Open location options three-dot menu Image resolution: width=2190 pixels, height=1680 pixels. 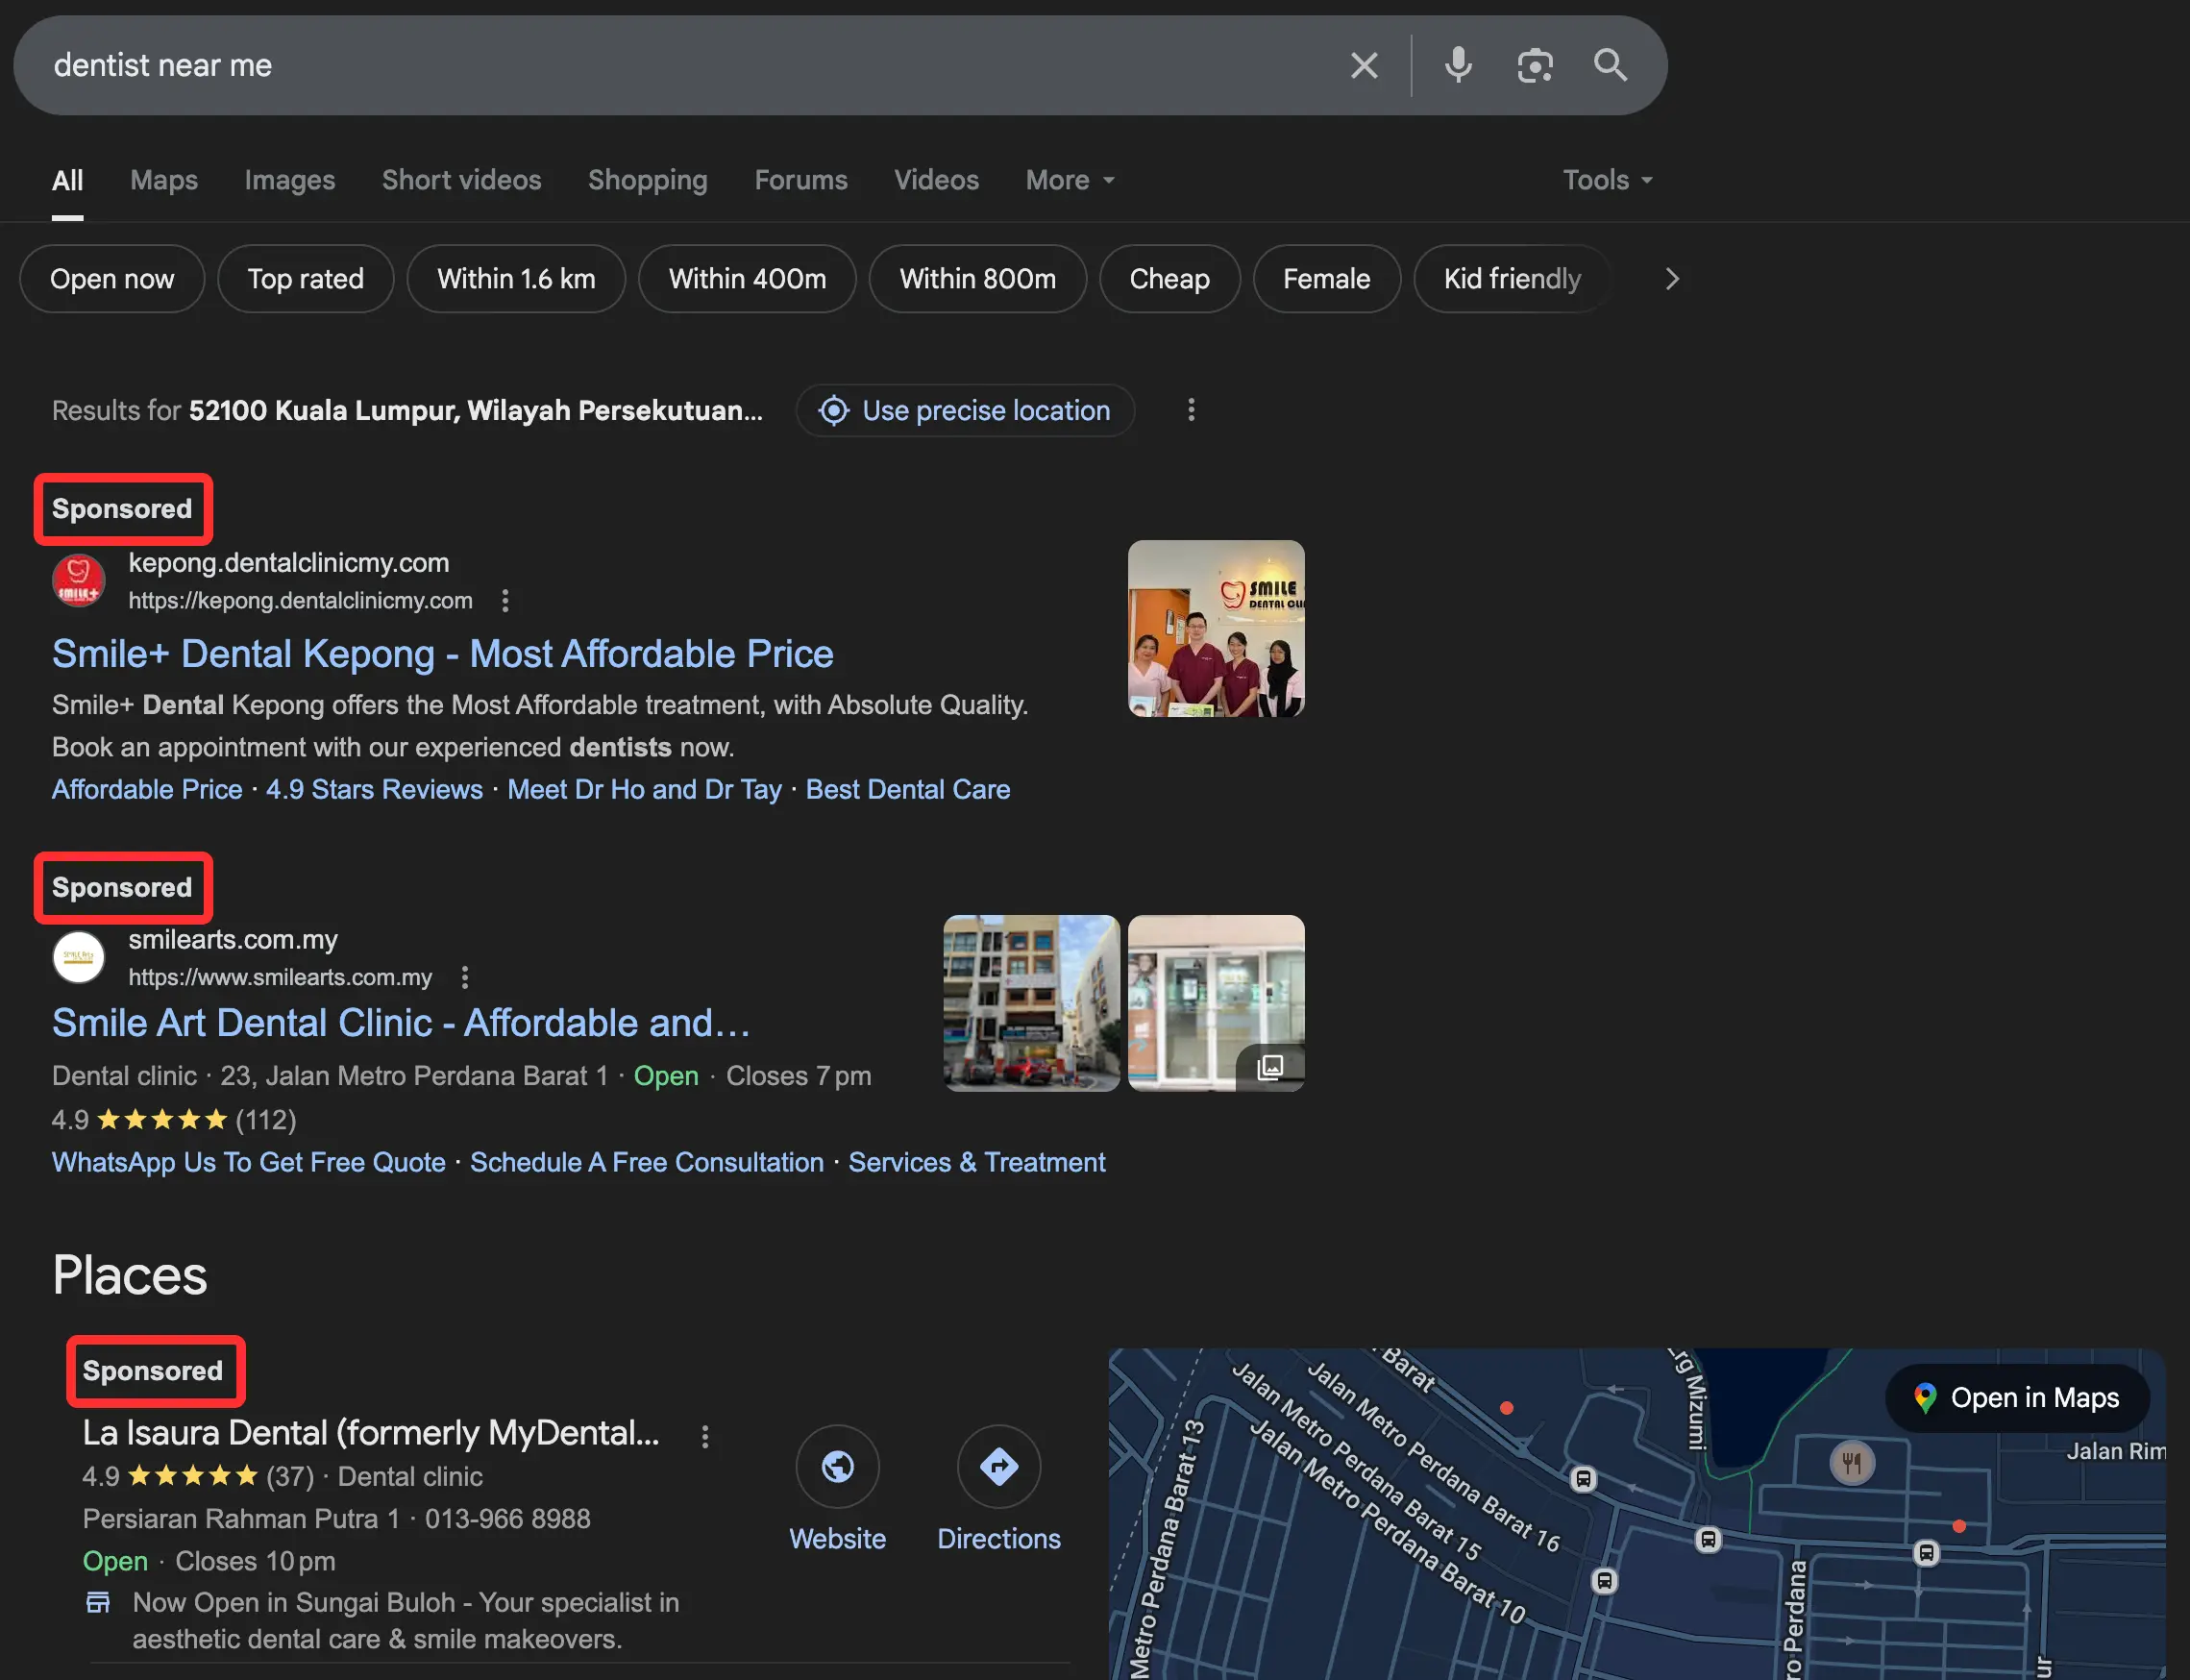pyautogui.click(x=1190, y=410)
